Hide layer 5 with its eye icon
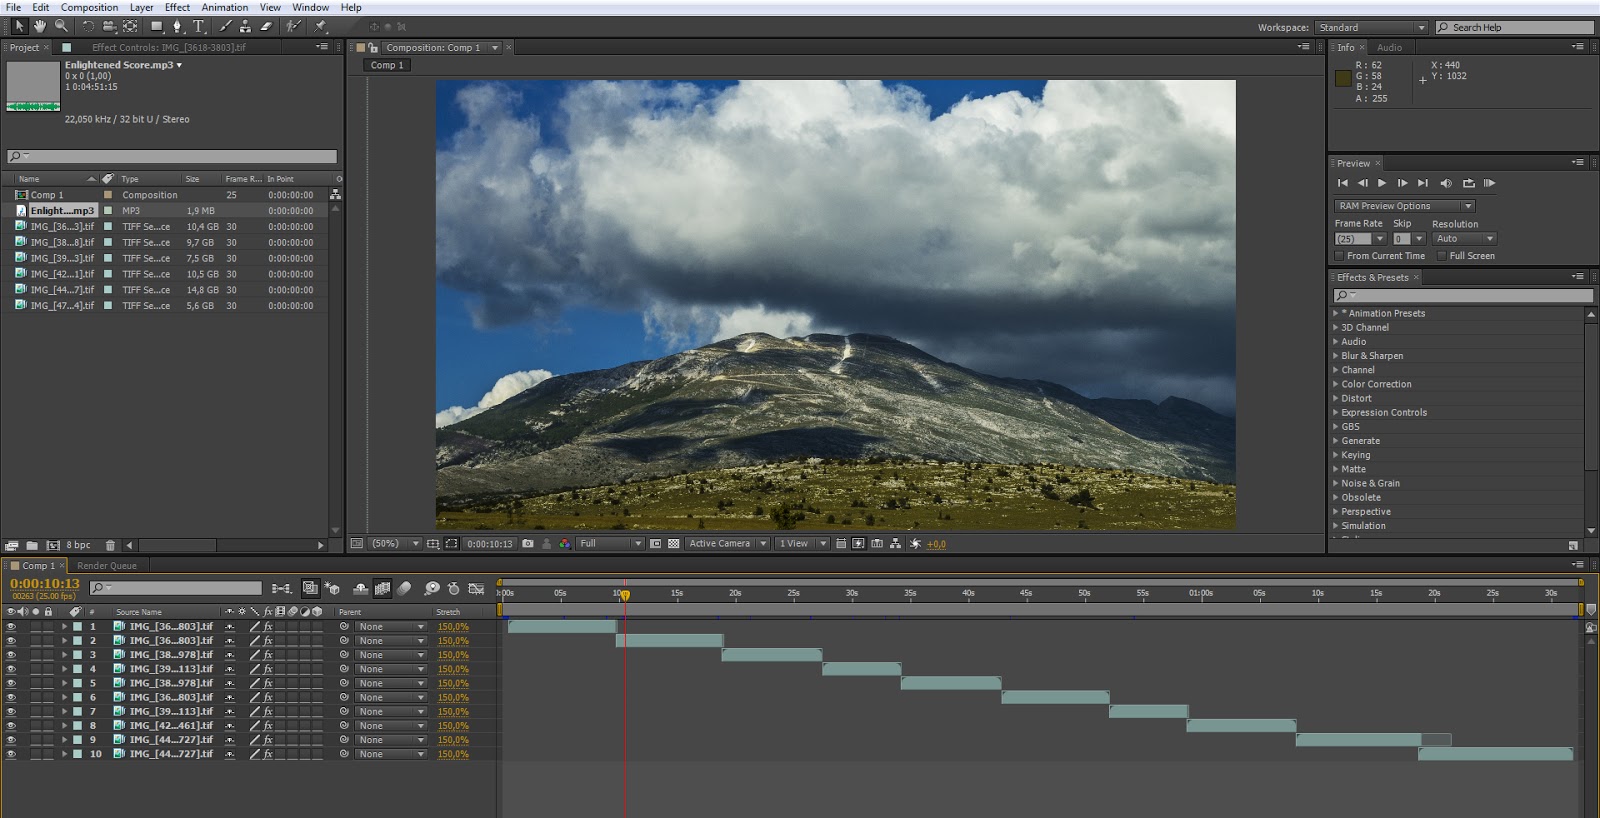Image resolution: width=1600 pixels, height=818 pixels. coord(11,684)
